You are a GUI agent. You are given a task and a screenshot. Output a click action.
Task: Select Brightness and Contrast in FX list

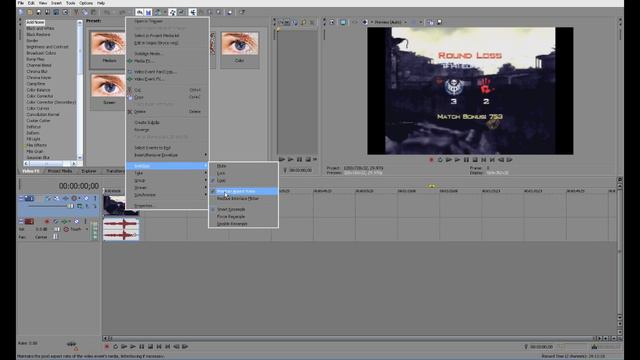[x=47, y=47]
